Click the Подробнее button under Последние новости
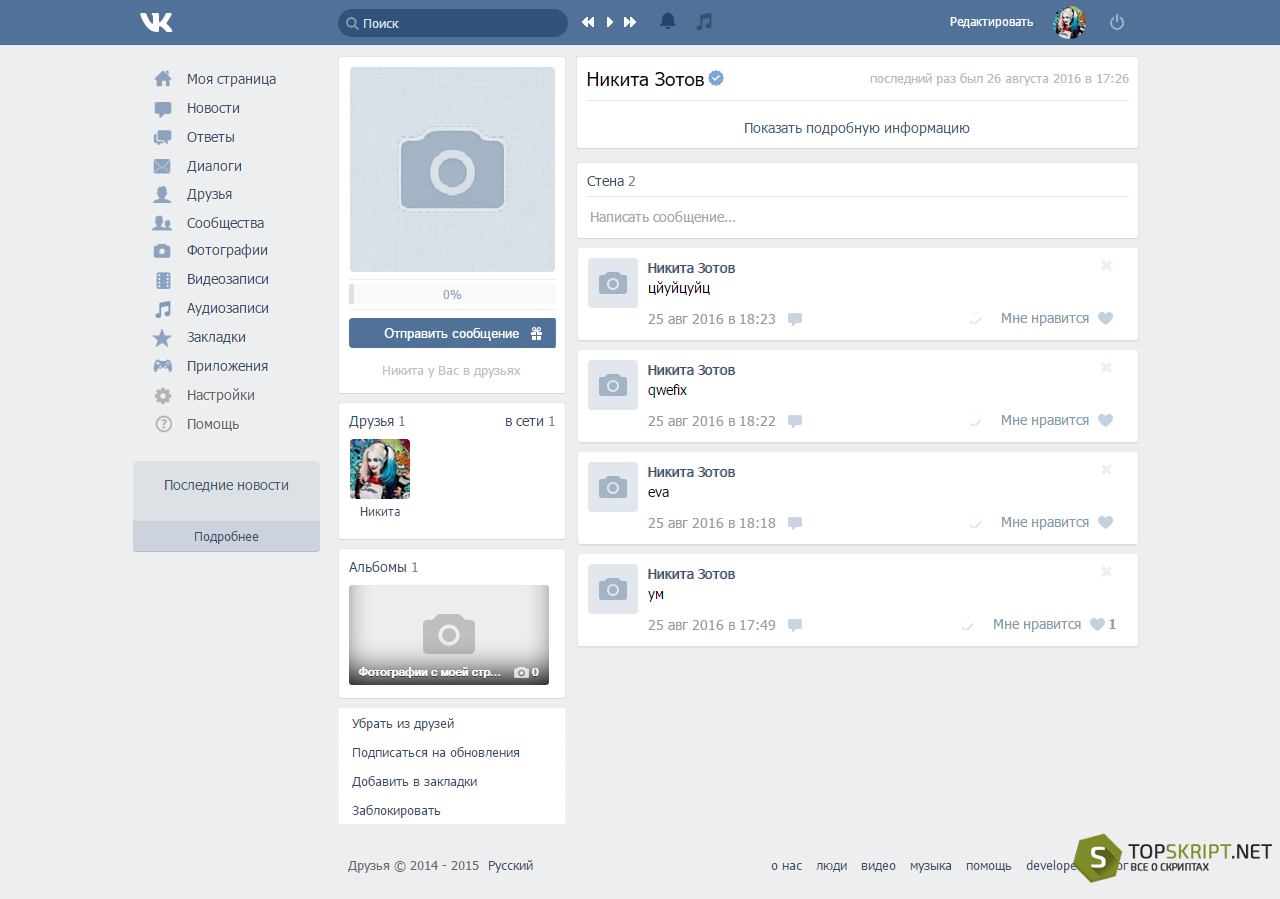This screenshot has height=899, width=1280. [x=226, y=537]
